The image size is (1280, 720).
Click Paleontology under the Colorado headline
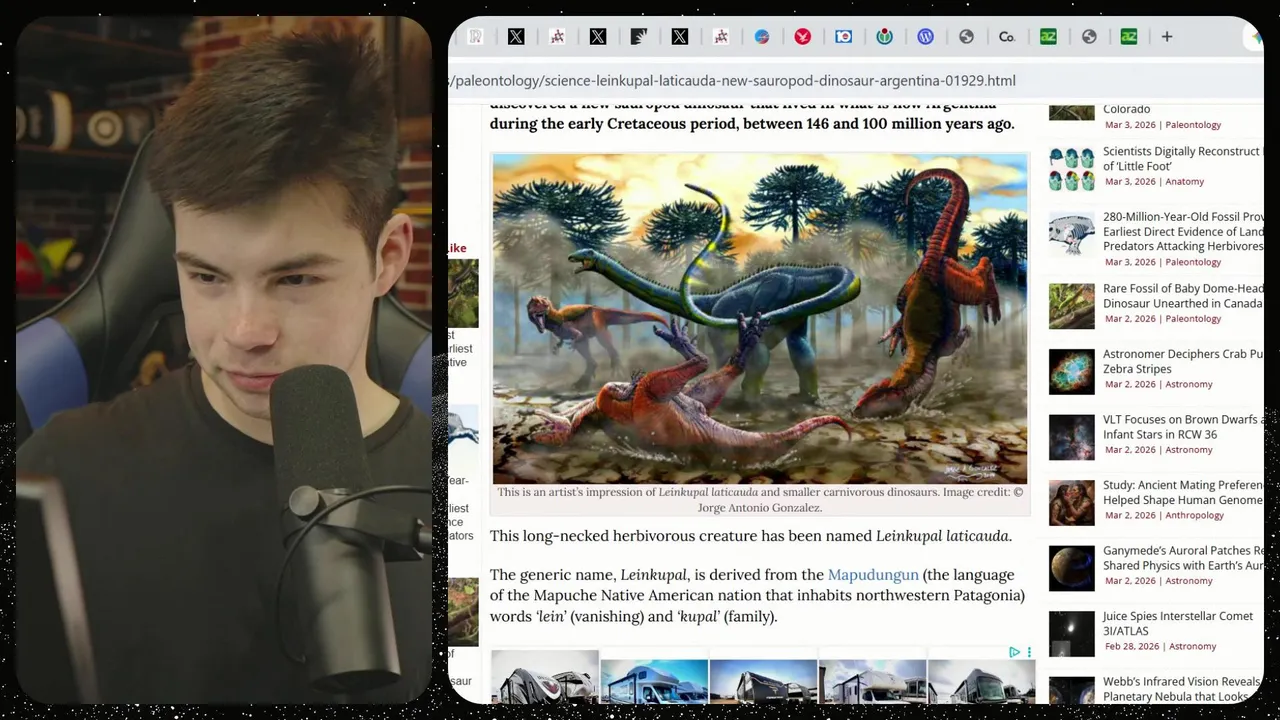point(1193,125)
